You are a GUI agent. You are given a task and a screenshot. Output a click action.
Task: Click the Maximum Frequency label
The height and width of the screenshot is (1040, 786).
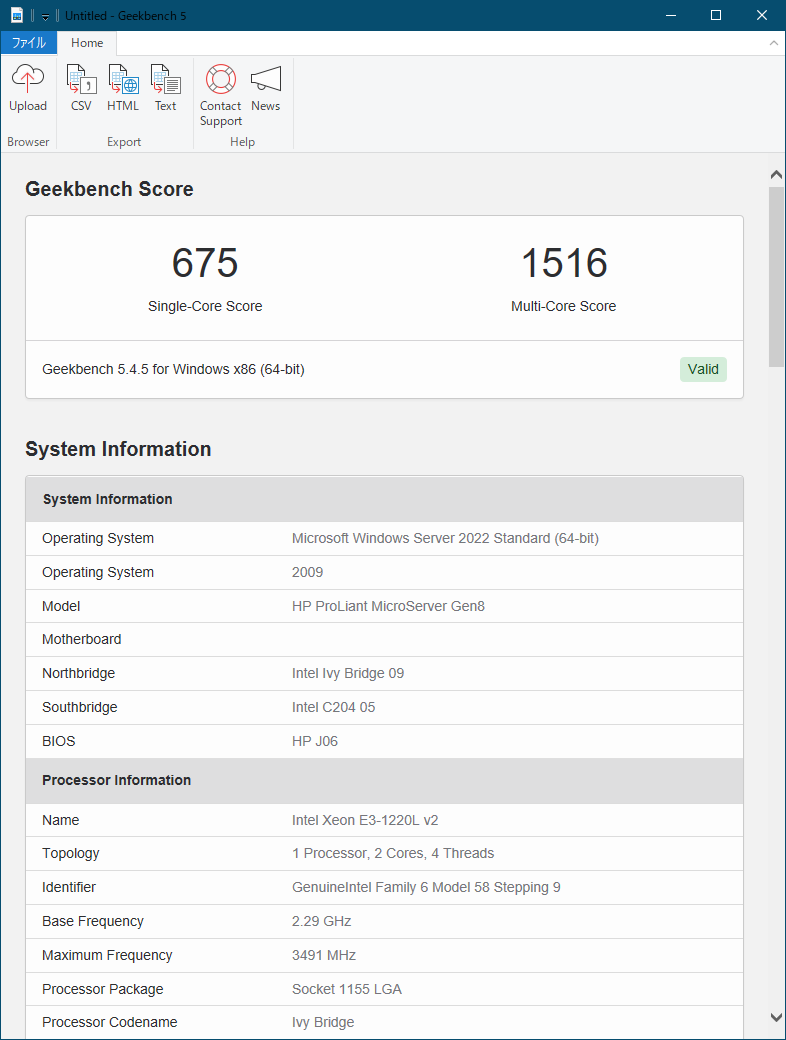point(107,955)
